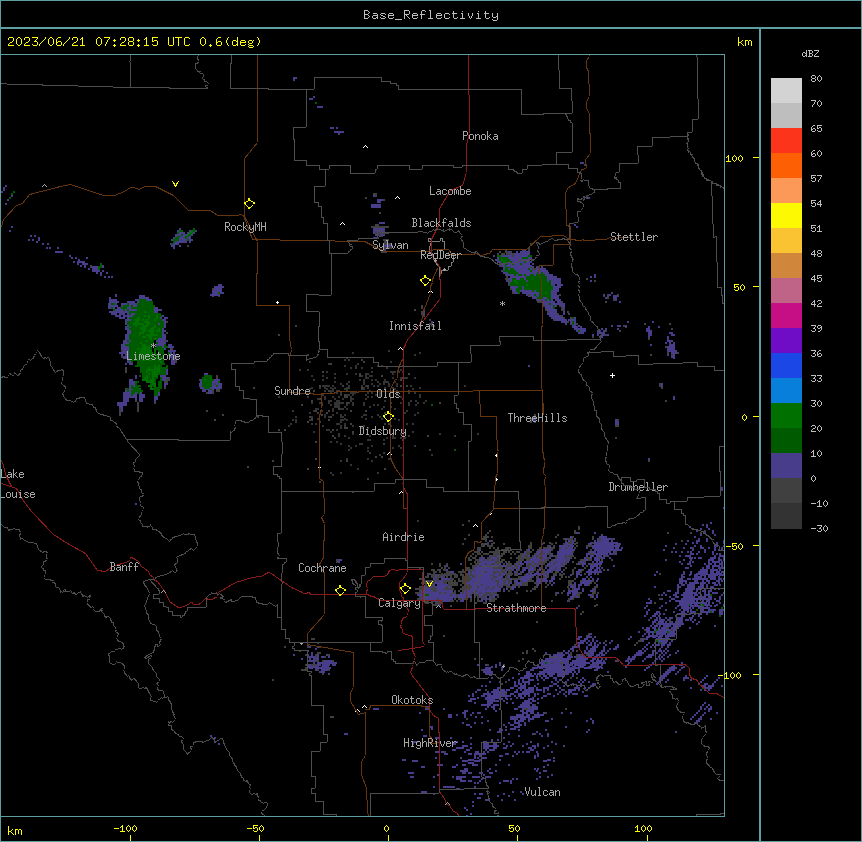Click the Airdrie city label
The width and height of the screenshot is (862, 842).
tap(404, 537)
